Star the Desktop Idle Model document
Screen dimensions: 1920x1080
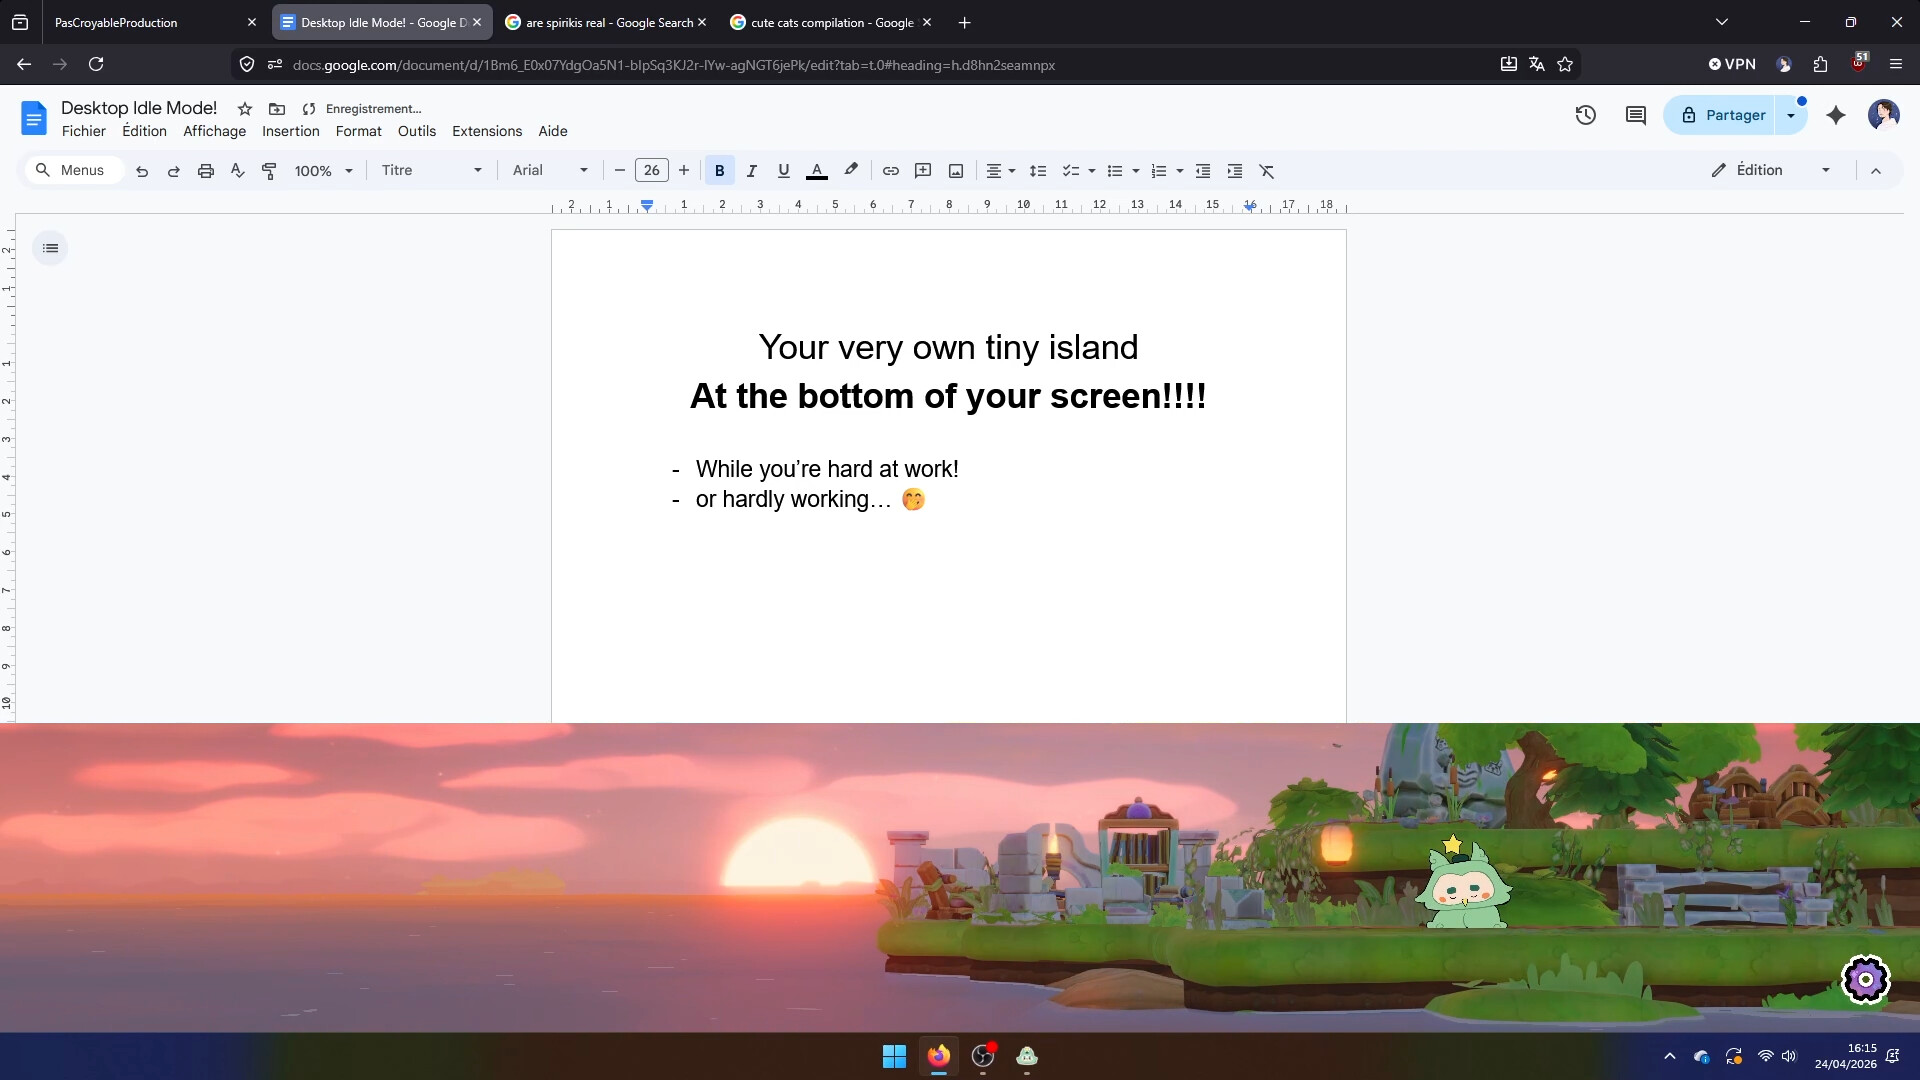(x=245, y=109)
